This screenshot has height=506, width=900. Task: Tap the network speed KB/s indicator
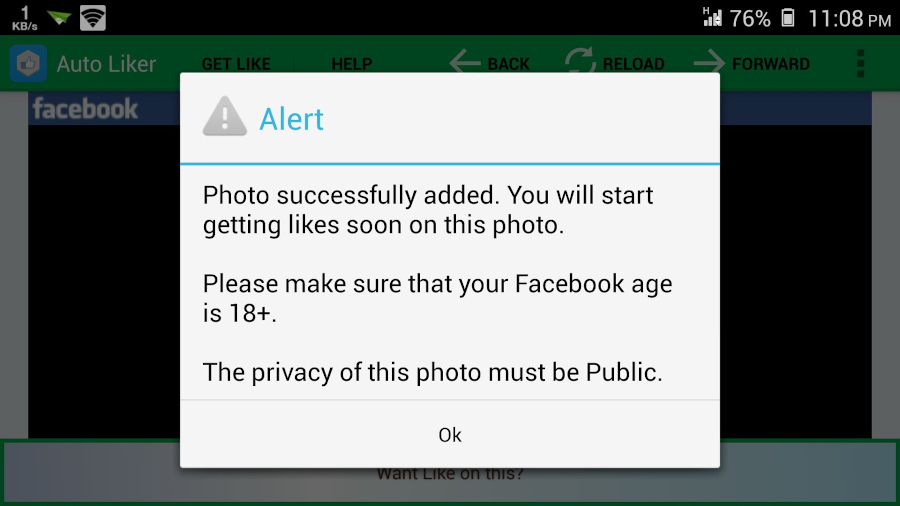click(25, 18)
